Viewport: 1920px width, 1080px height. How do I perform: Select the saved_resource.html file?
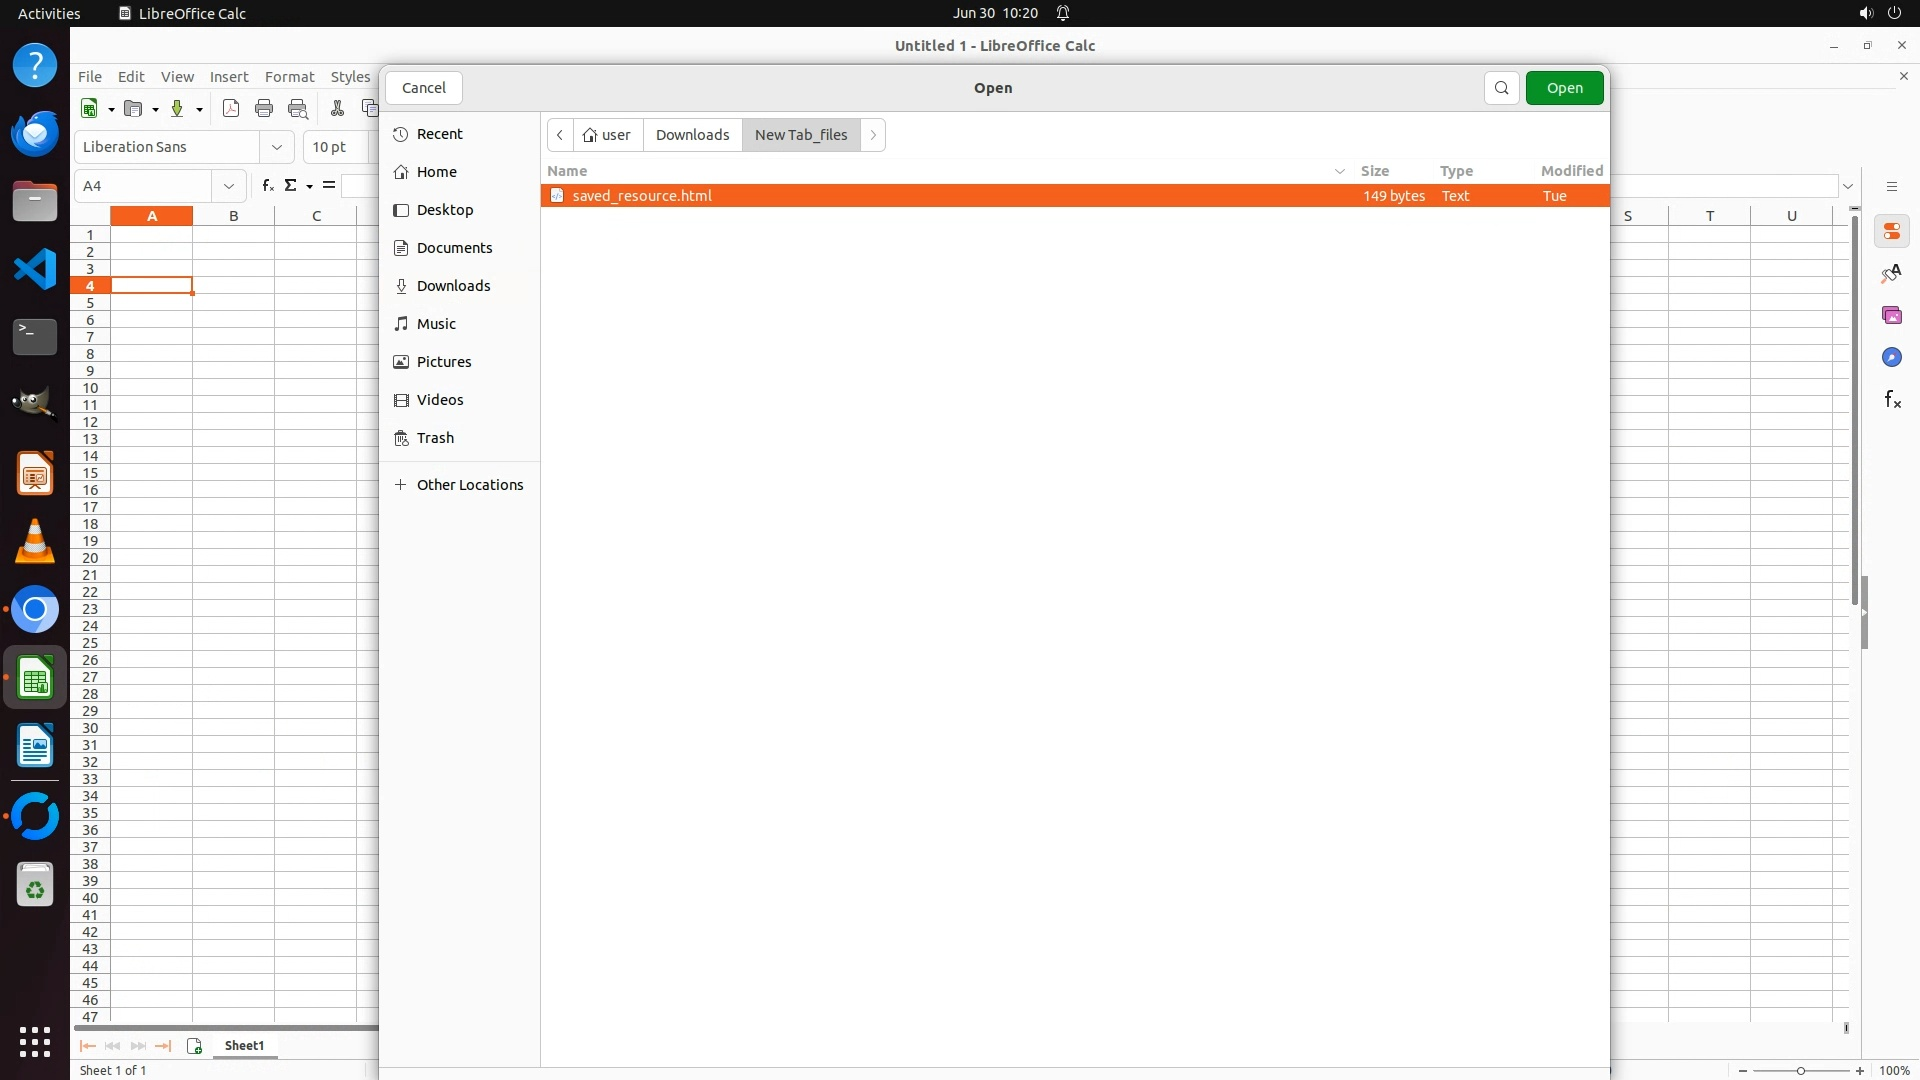pos(642,196)
